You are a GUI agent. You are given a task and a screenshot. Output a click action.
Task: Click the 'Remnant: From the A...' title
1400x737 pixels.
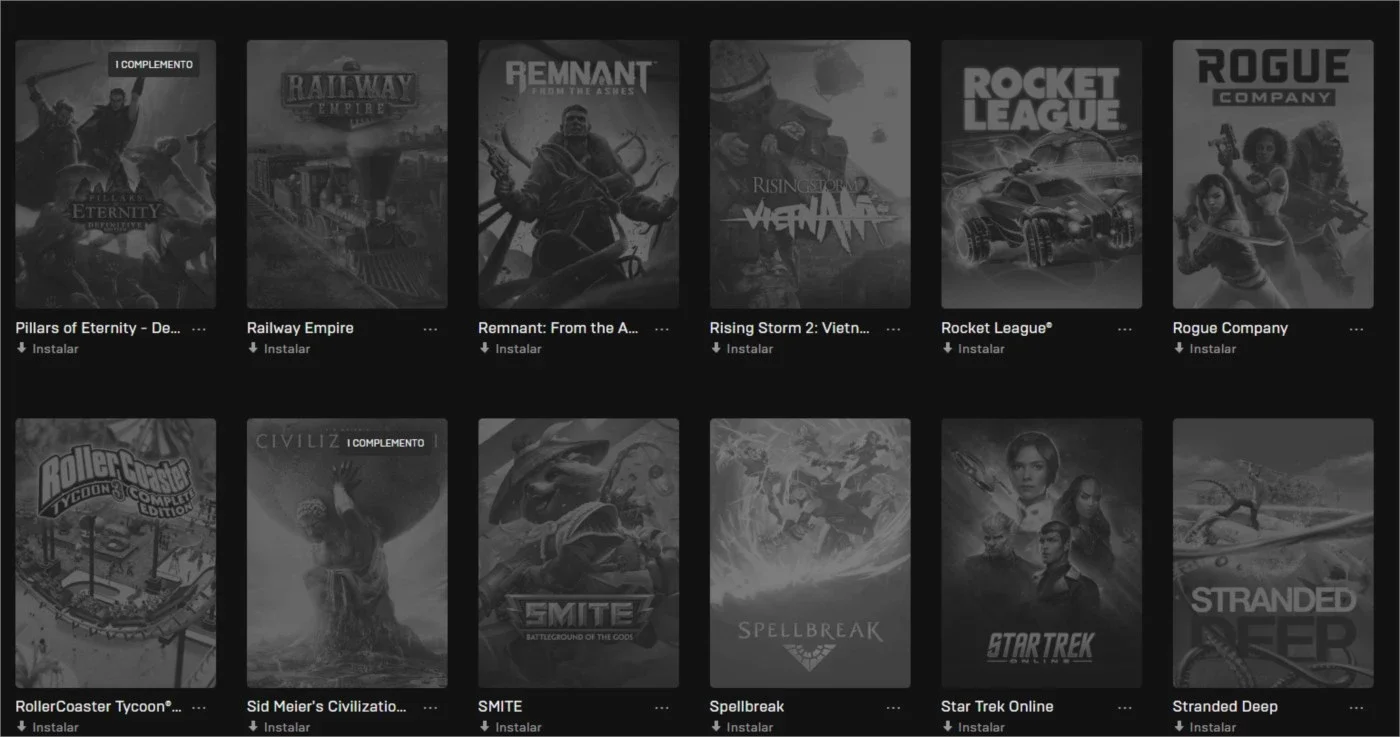(558, 328)
